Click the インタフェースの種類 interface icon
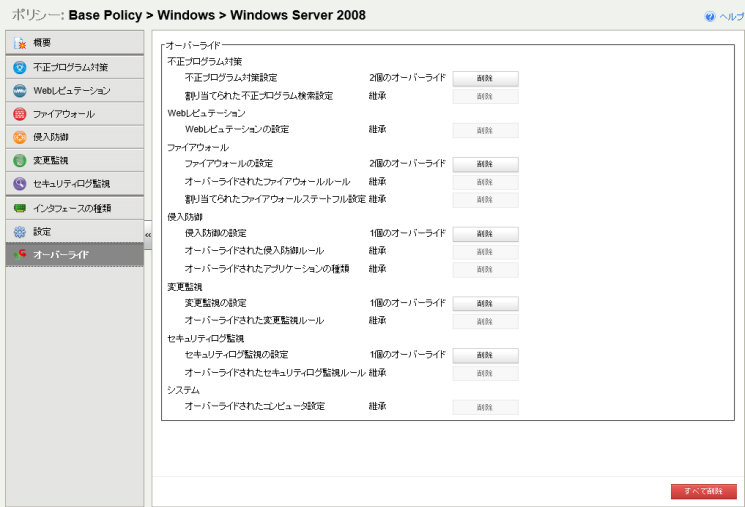The height and width of the screenshot is (507, 745). (20, 208)
